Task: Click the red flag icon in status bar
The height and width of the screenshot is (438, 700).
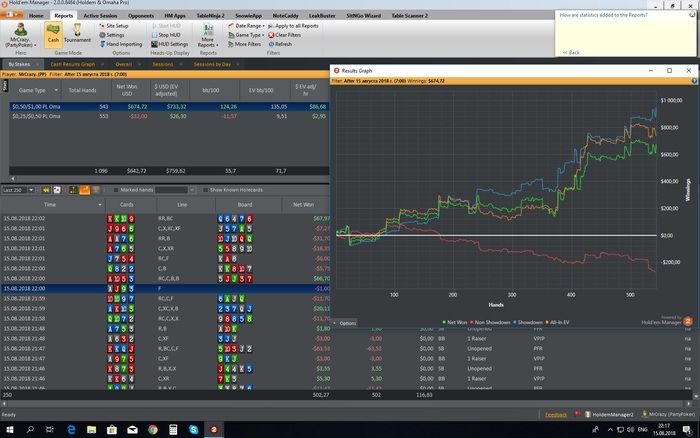Action: pos(577,414)
